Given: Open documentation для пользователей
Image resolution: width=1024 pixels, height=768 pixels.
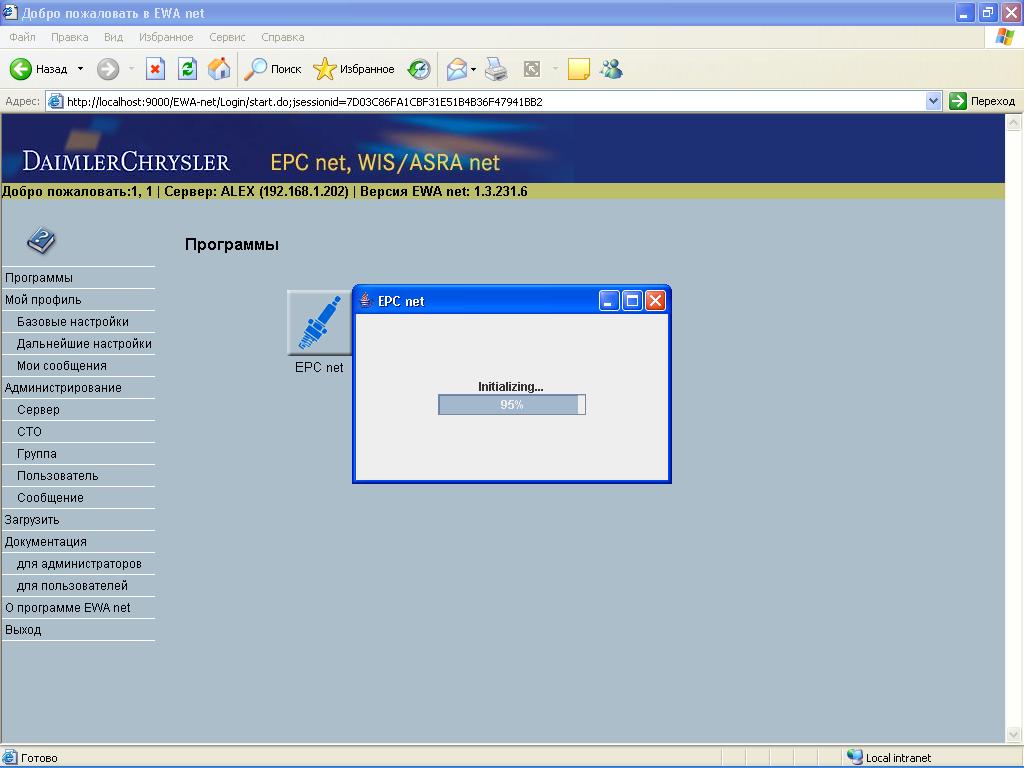Looking at the screenshot, I should (x=72, y=586).
